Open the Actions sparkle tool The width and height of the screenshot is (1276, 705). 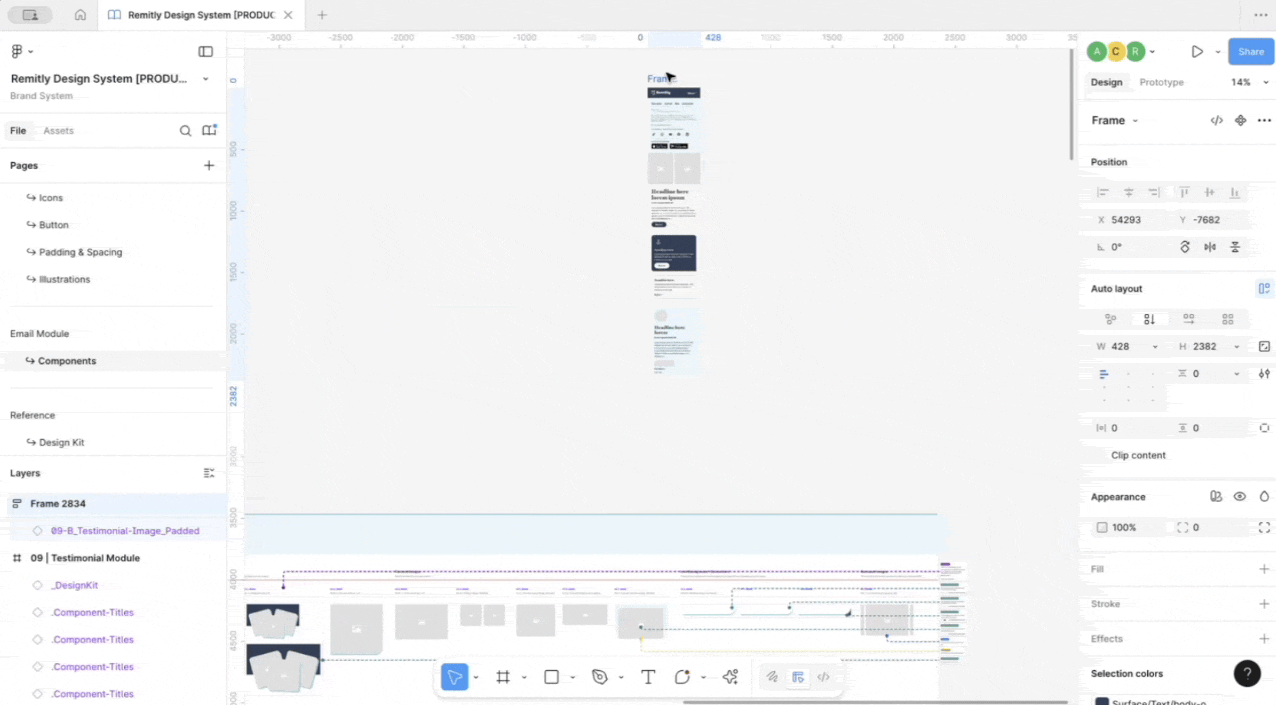click(x=731, y=677)
